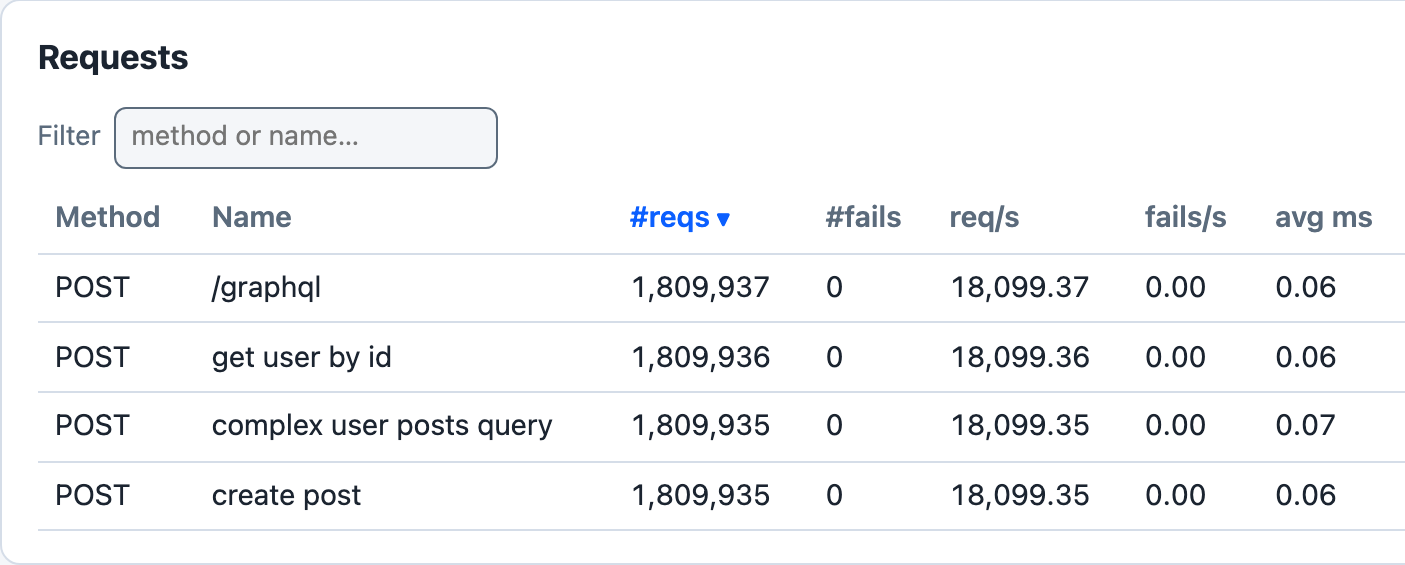Image resolution: width=1405 pixels, height=565 pixels.
Task: Sort by the avg ms column header
Action: click(1324, 218)
